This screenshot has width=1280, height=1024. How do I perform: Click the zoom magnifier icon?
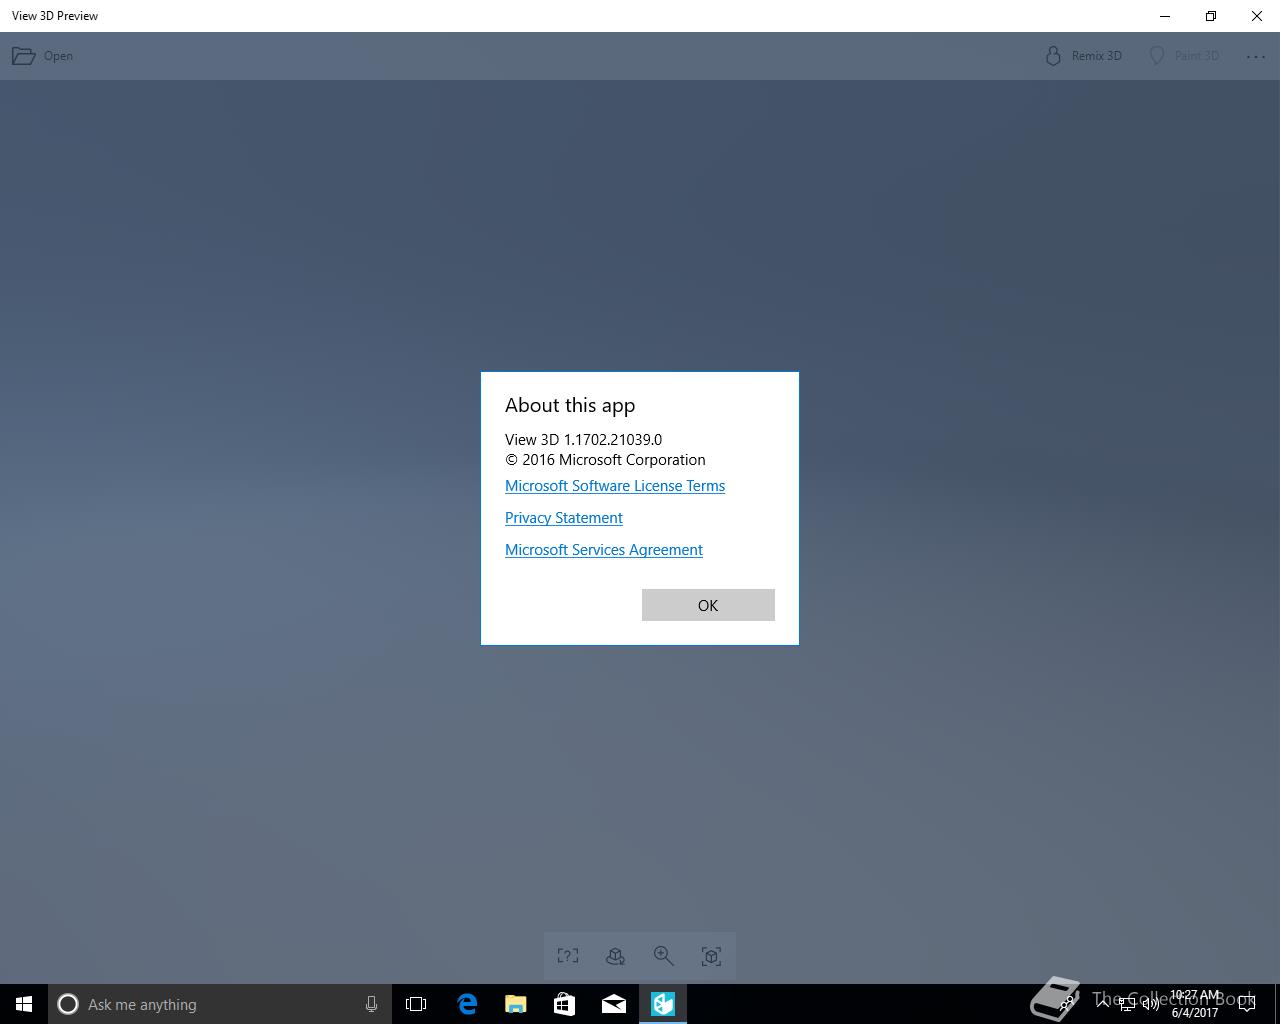click(663, 956)
